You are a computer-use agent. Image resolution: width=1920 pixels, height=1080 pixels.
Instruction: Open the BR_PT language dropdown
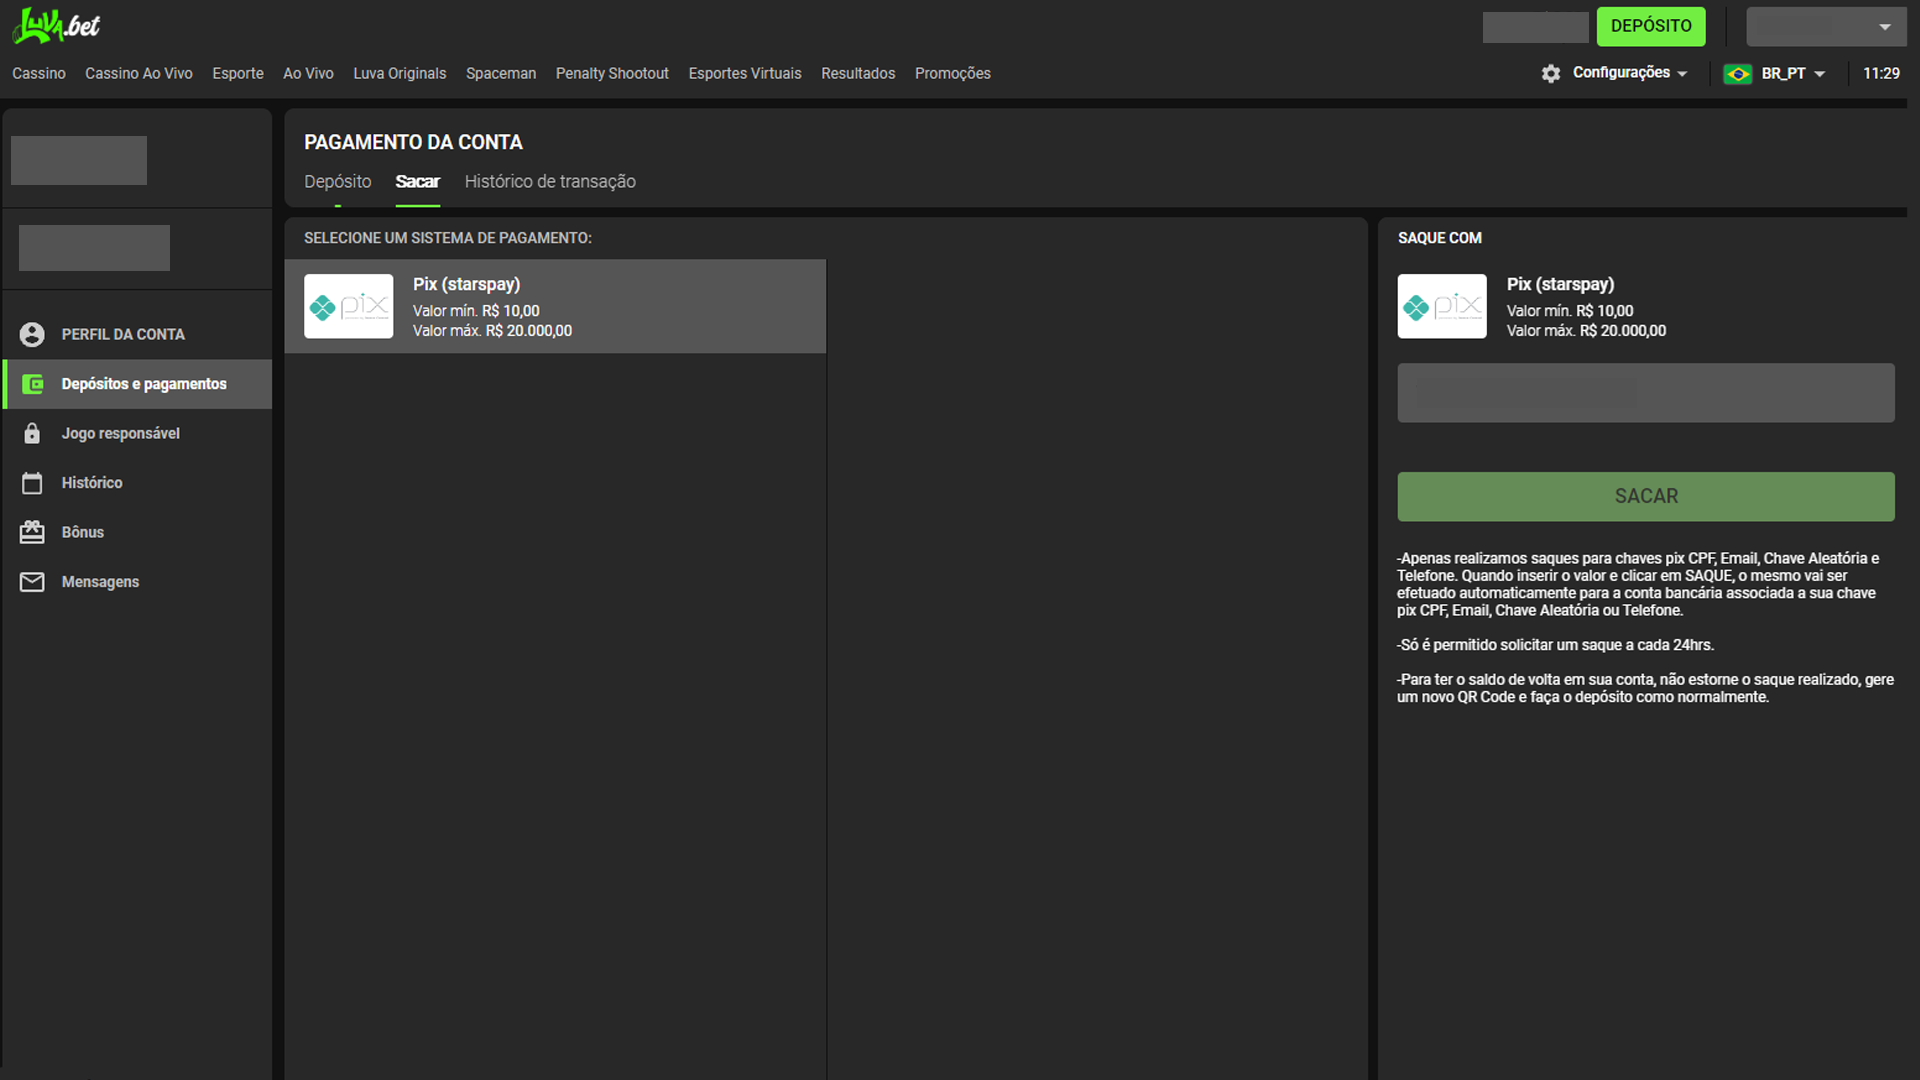point(1793,74)
